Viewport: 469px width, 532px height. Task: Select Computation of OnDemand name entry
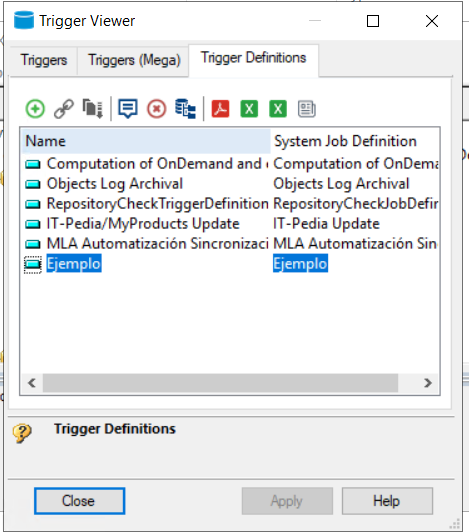tap(157, 164)
